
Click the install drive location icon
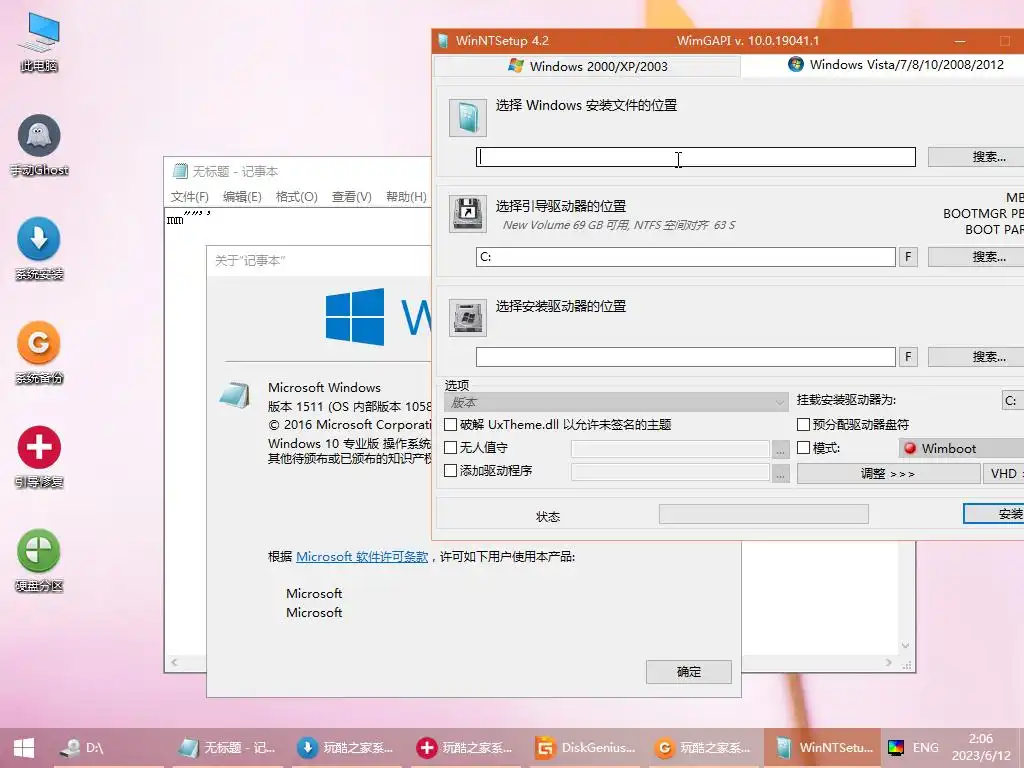point(468,317)
